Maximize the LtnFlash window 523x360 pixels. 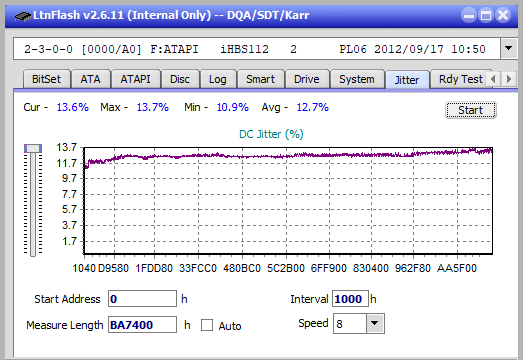click(x=486, y=15)
